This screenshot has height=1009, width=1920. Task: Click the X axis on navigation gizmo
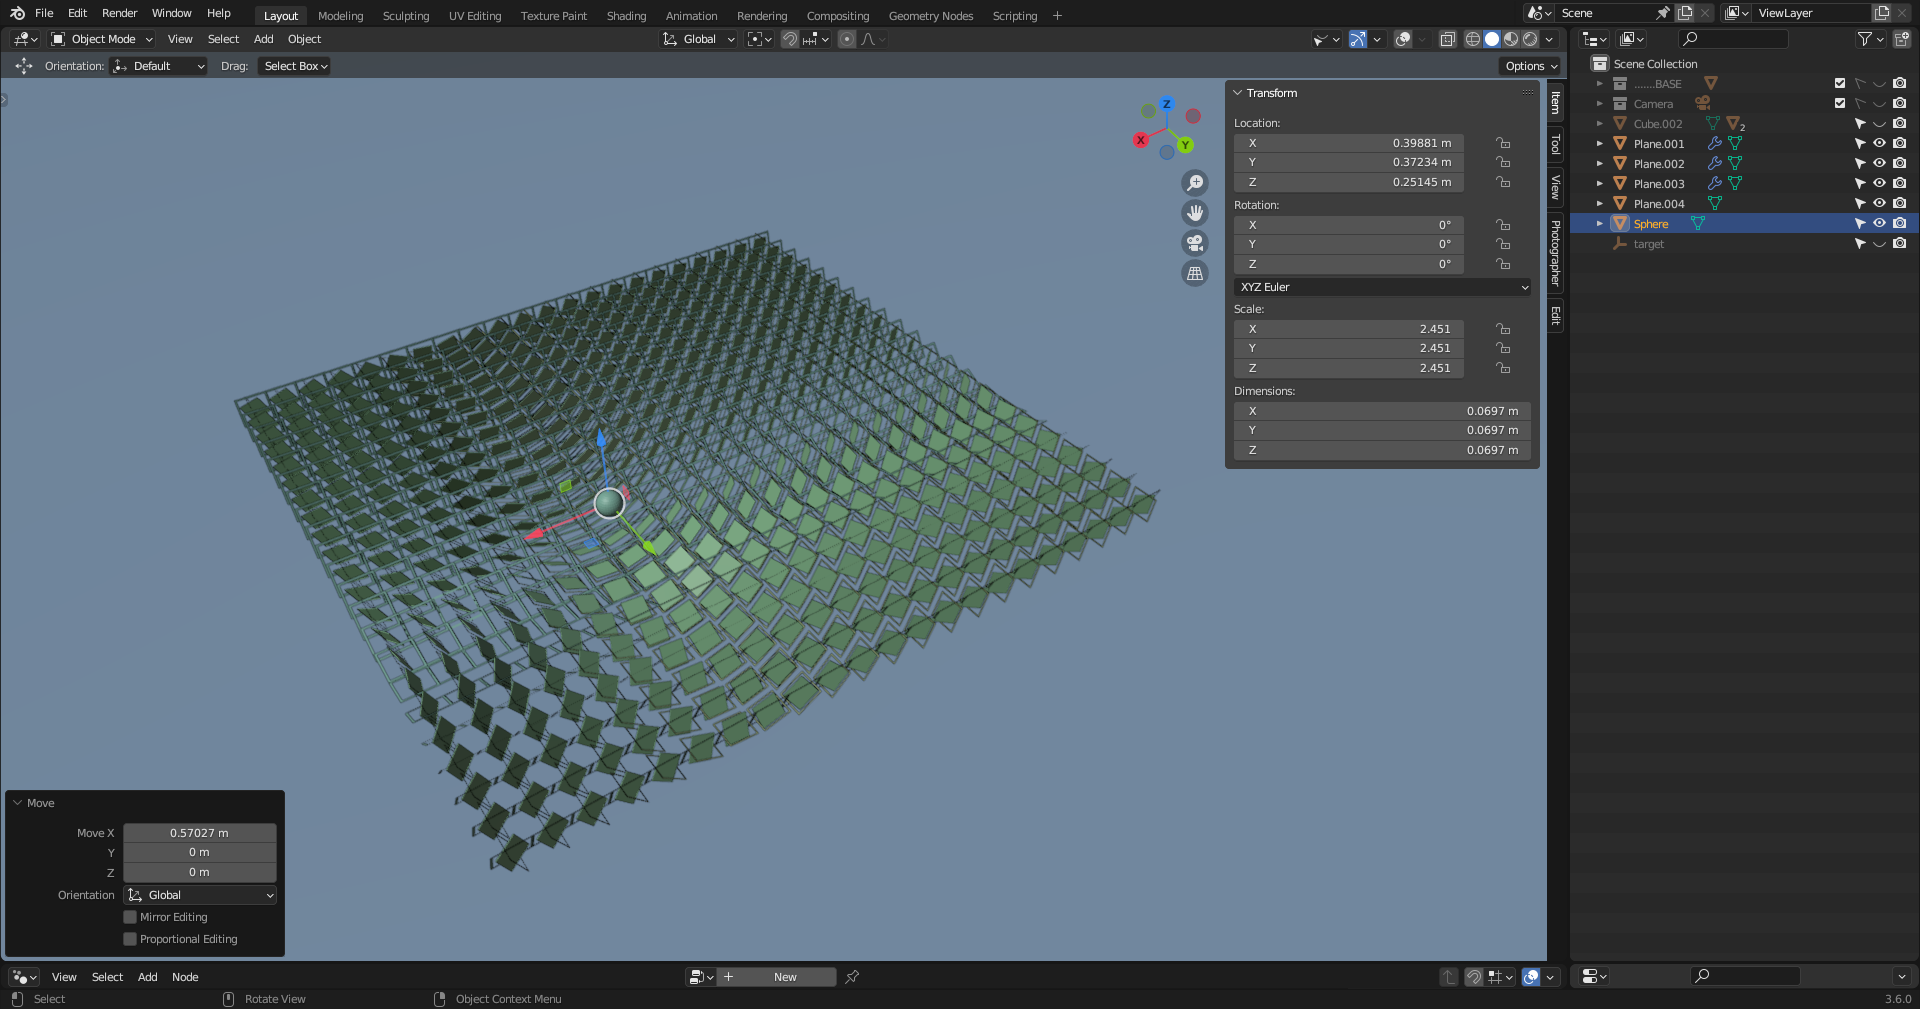click(1140, 140)
